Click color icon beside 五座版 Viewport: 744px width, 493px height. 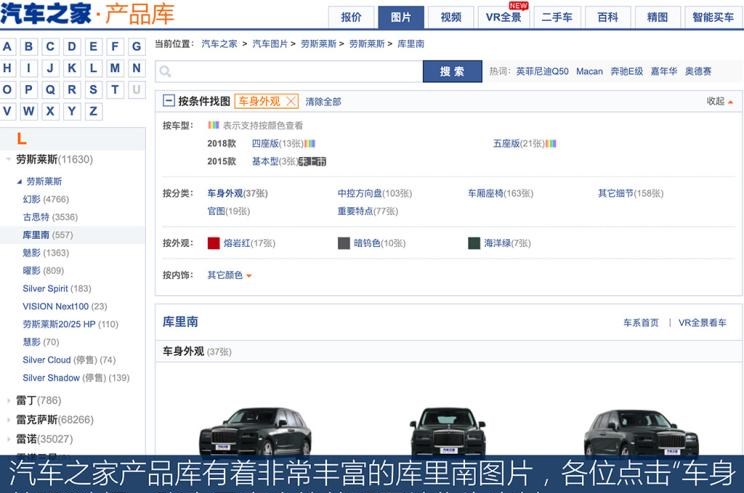coord(551,143)
